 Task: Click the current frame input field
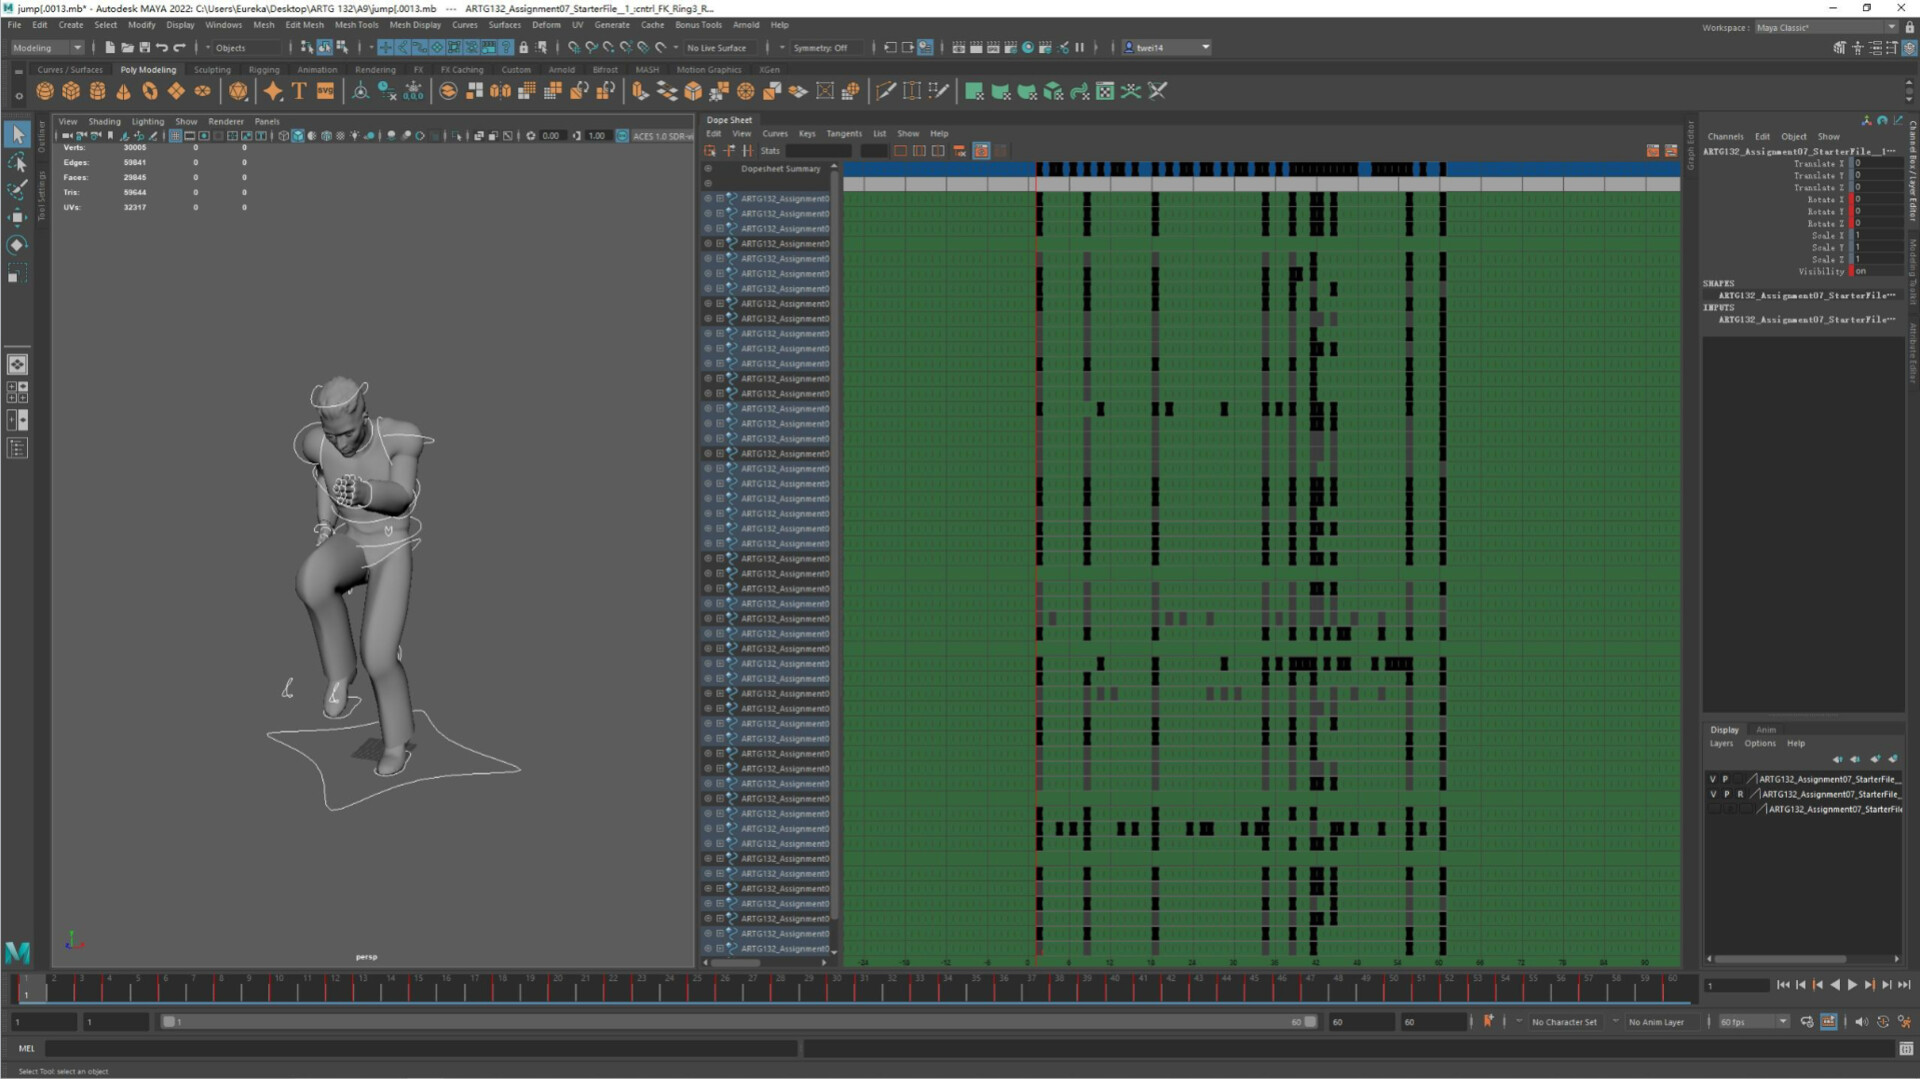(1737, 985)
